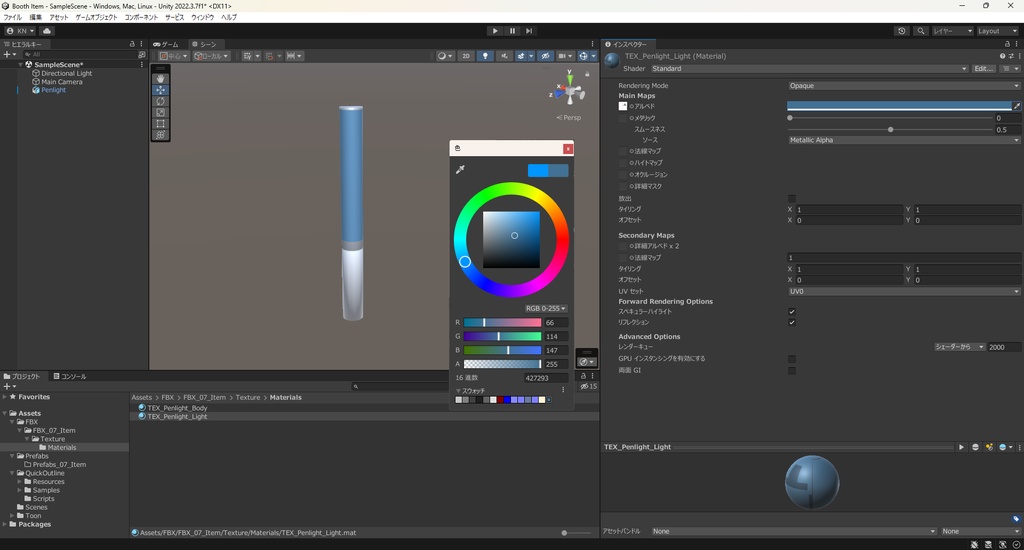Click the Pause button in top toolbar
1024x550 pixels.
pyautogui.click(x=512, y=31)
